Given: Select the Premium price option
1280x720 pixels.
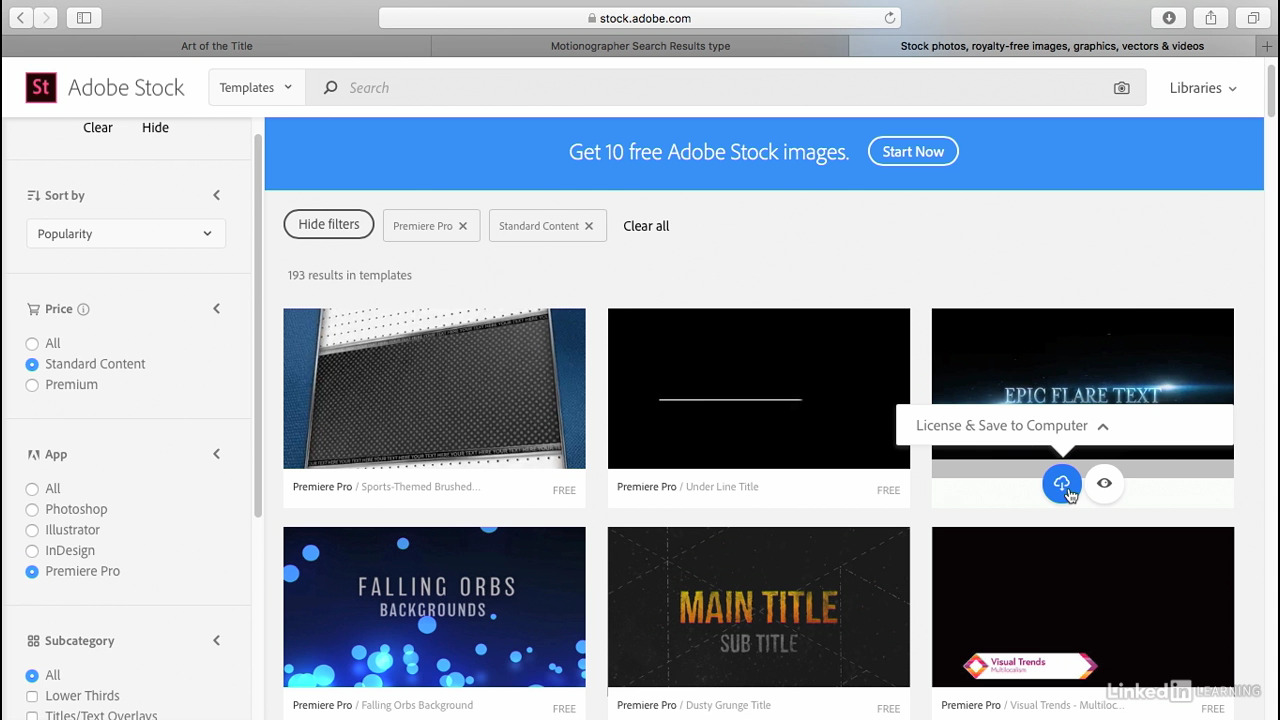Looking at the screenshot, I should tap(32, 385).
